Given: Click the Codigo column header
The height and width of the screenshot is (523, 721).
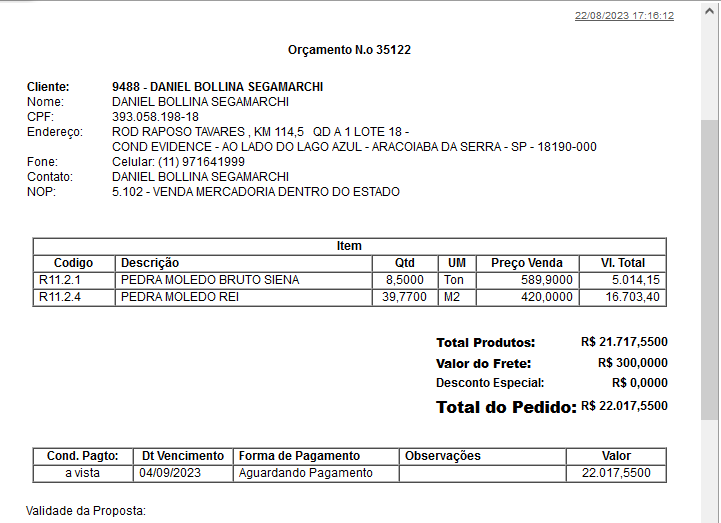Looking at the screenshot, I should pos(74,263).
